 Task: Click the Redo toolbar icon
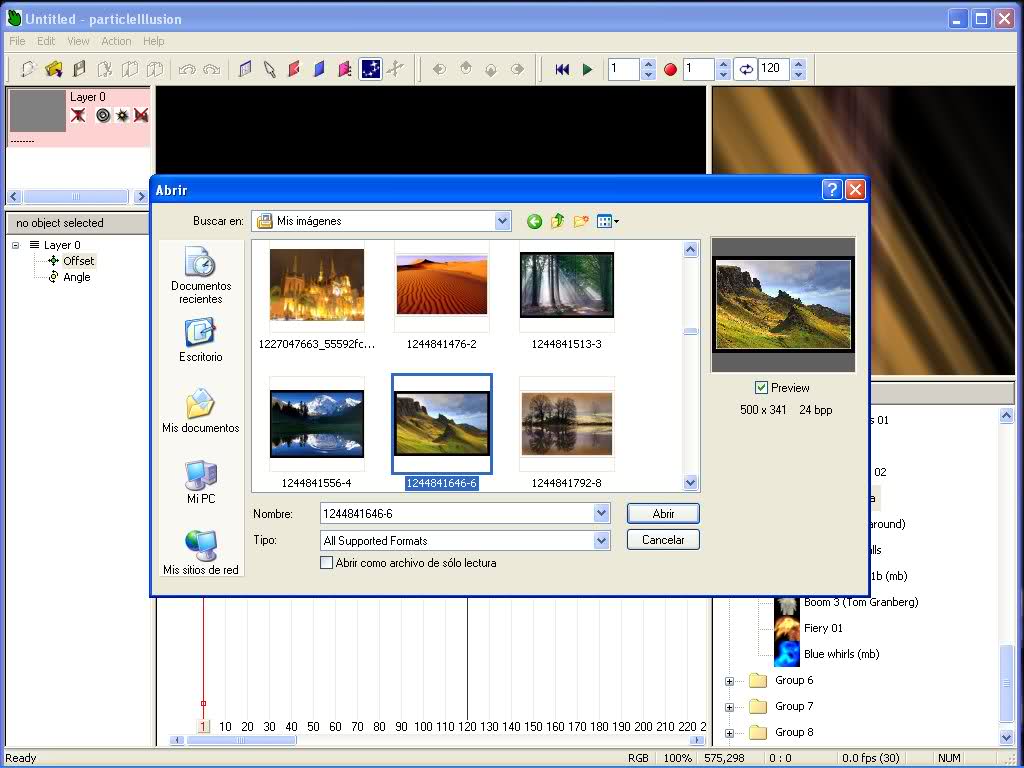pyautogui.click(x=212, y=69)
